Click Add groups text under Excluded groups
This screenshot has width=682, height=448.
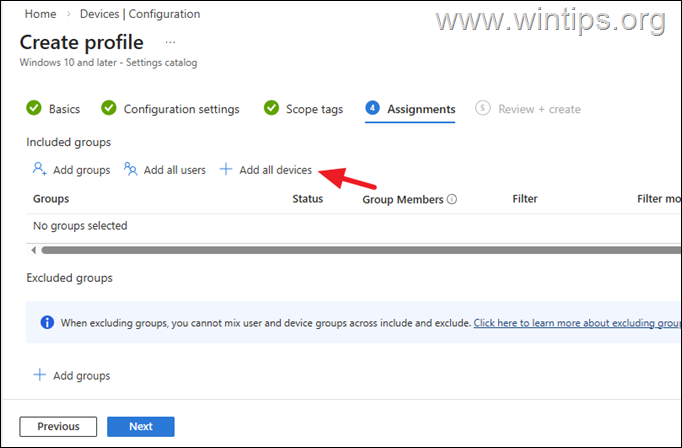click(x=82, y=376)
